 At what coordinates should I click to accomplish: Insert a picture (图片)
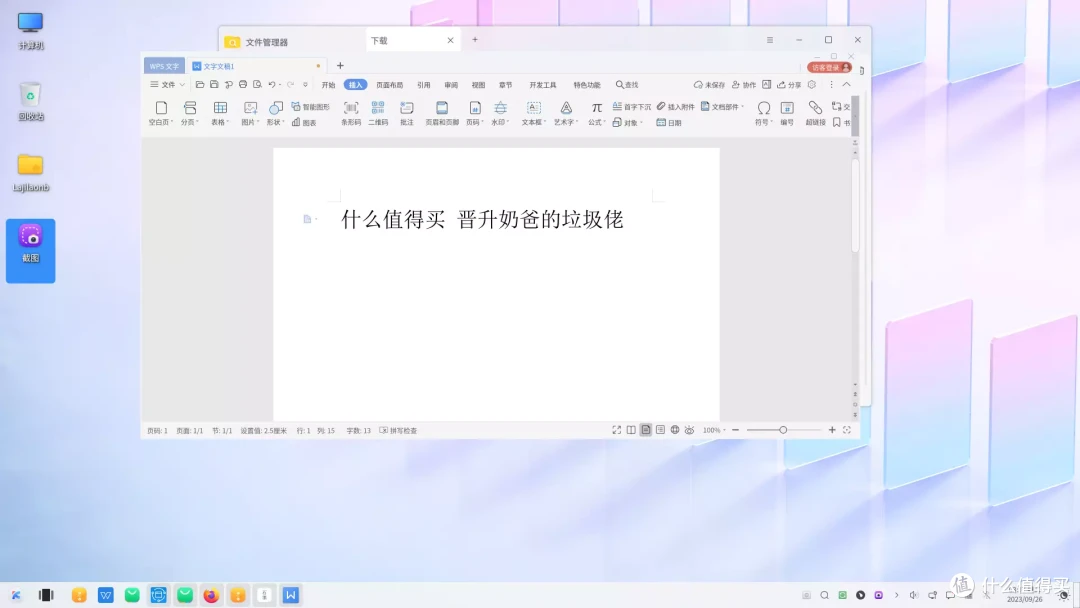[x=250, y=113]
